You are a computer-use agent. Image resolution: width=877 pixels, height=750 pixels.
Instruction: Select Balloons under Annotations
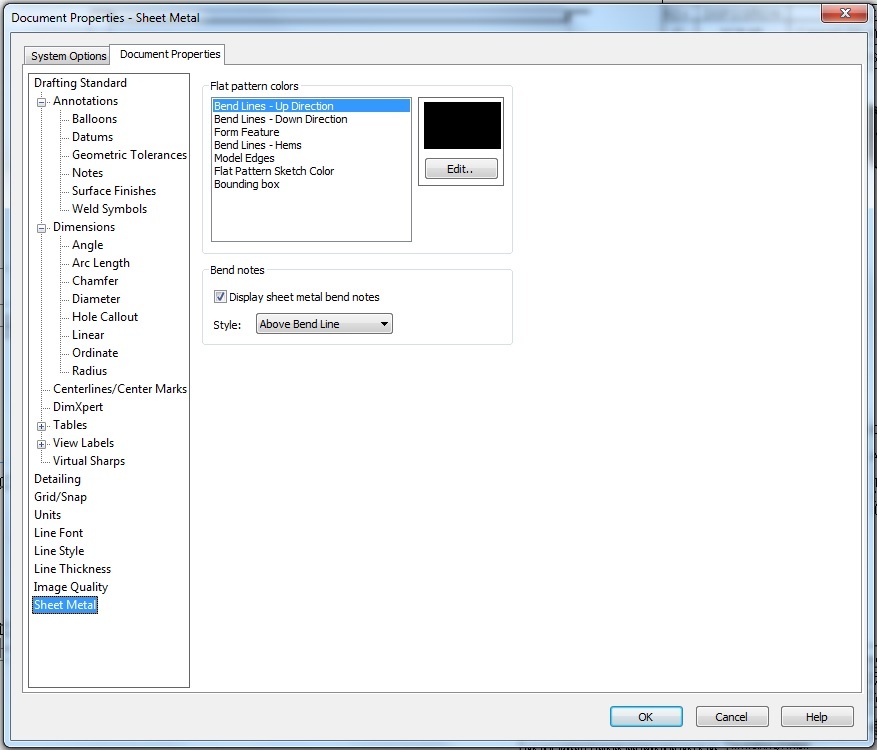click(x=95, y=119)
